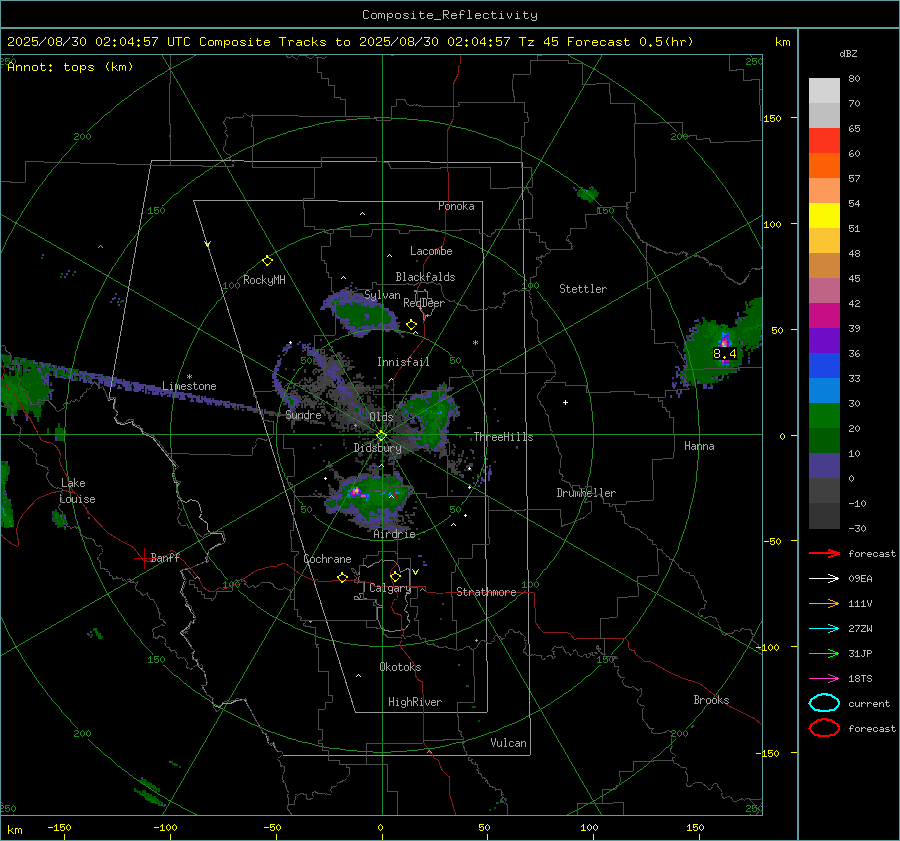This screenshot has height=841, width=900.
Task: Click the red cross marker at Banff
Action: coord(143,558)
